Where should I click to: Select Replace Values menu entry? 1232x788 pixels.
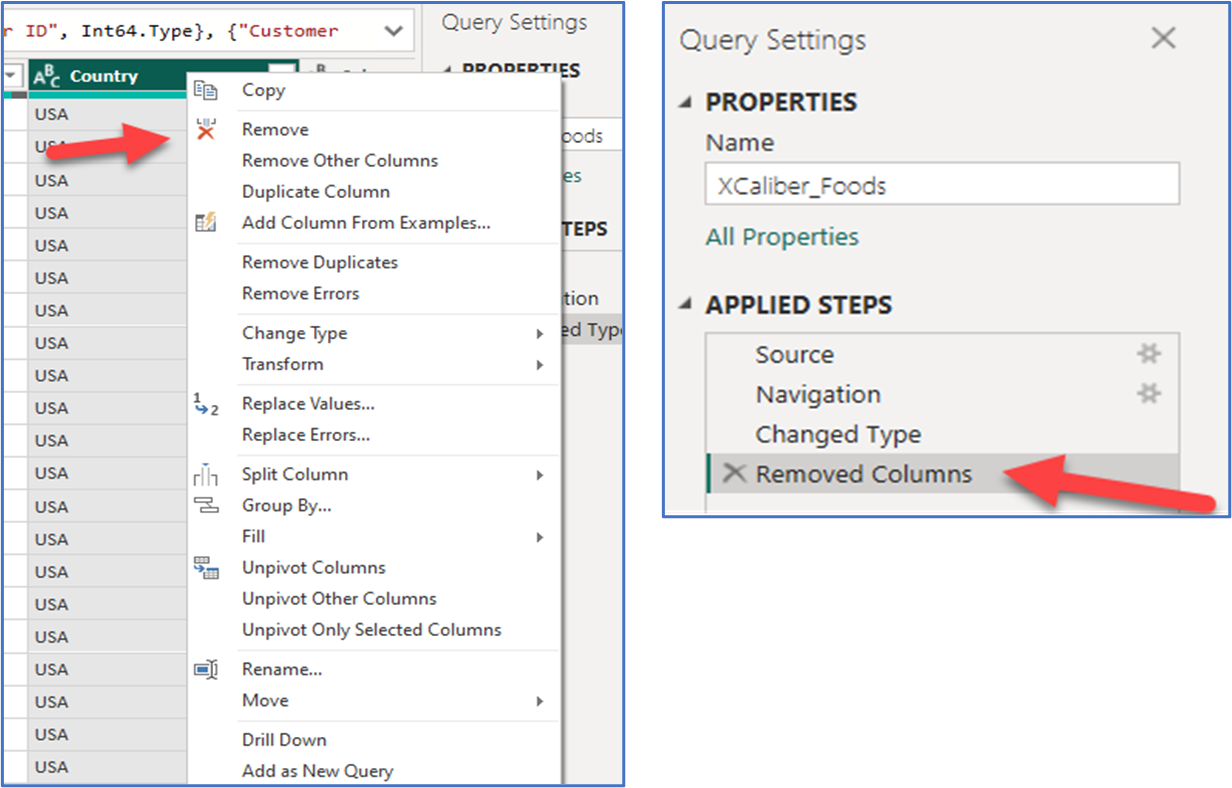308,404
